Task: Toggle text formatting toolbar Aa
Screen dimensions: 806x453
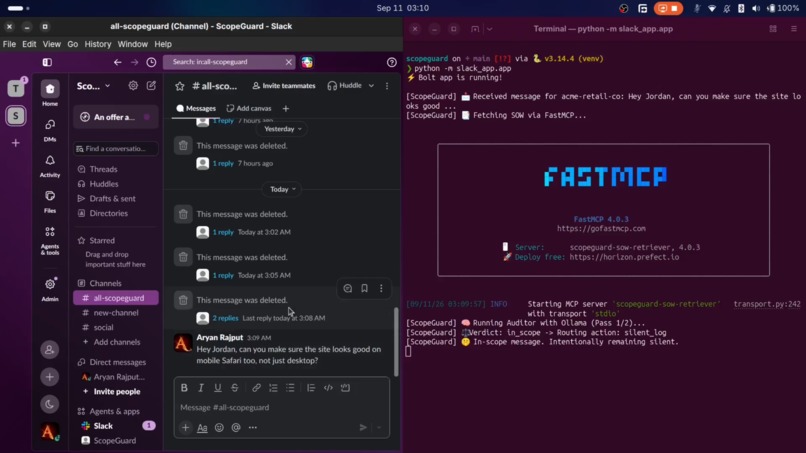Action: pos(203,427)
